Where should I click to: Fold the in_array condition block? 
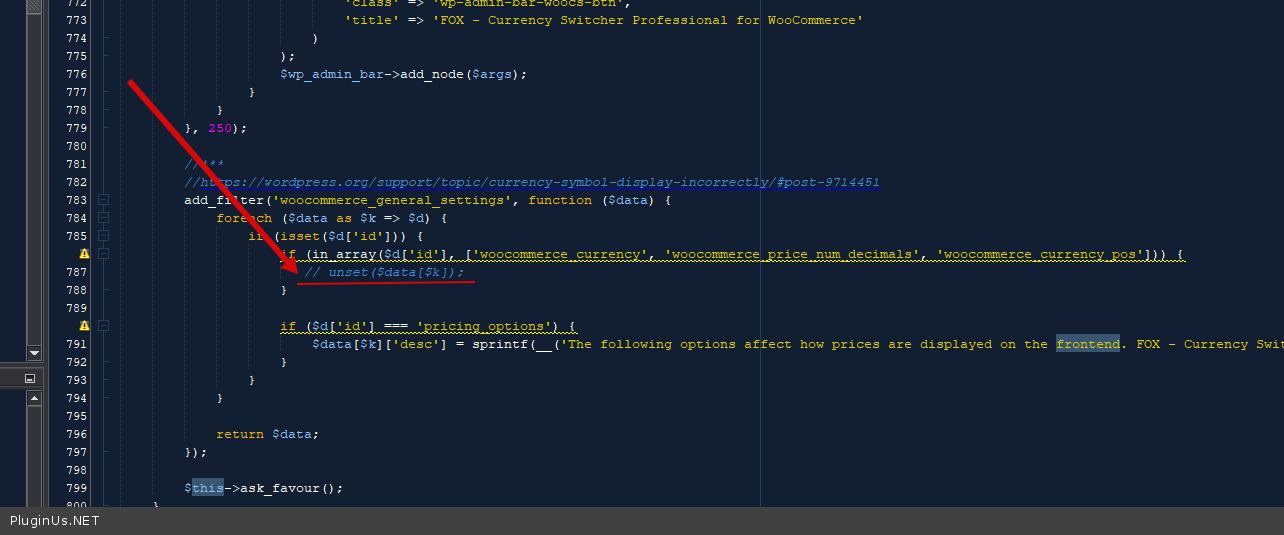tap(103, 254)
